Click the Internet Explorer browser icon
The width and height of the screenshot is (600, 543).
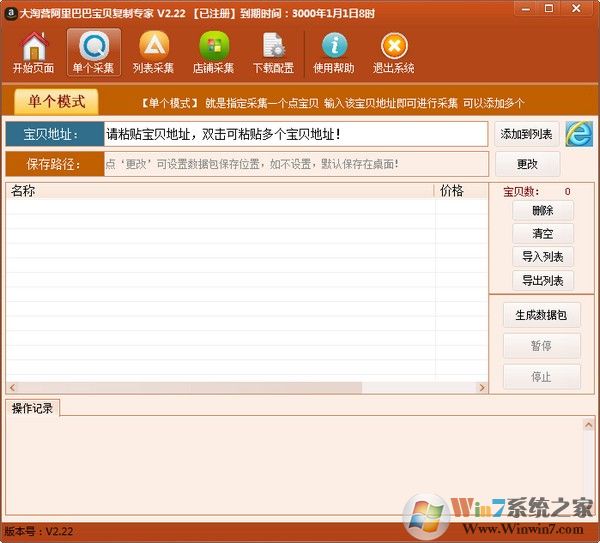click(579, 134)
